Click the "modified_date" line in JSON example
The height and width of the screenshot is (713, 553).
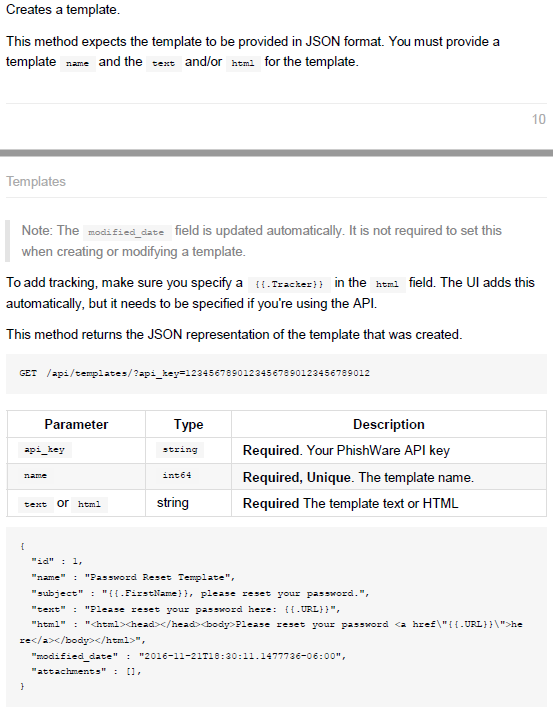188,656
